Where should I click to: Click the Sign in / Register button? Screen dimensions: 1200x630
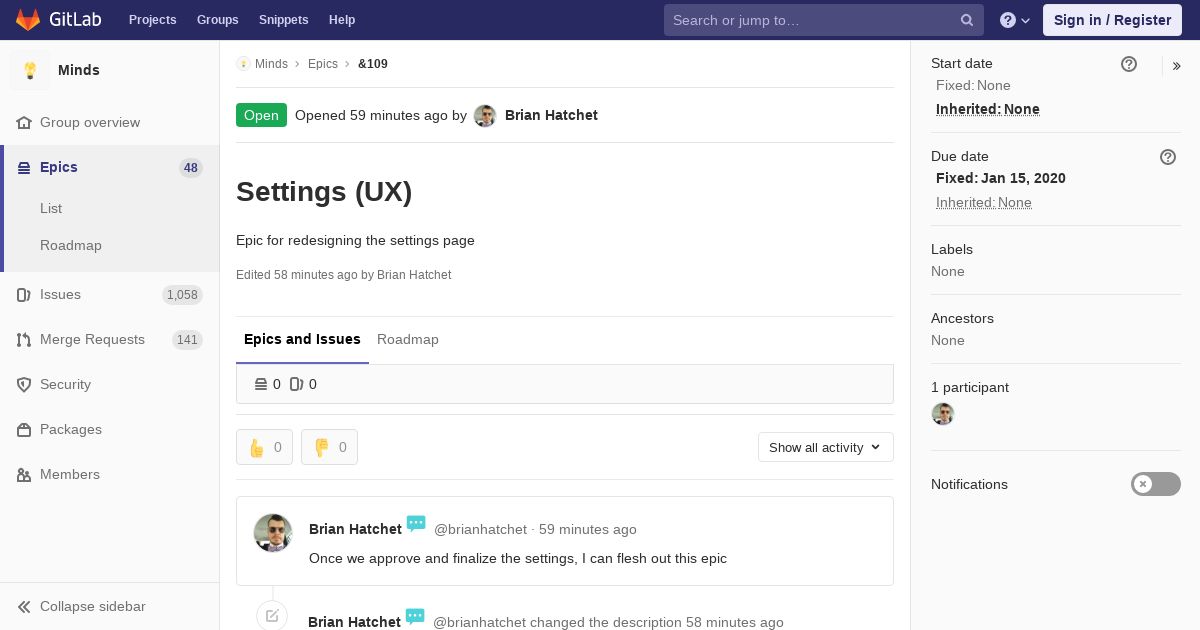click(1112, 20)
